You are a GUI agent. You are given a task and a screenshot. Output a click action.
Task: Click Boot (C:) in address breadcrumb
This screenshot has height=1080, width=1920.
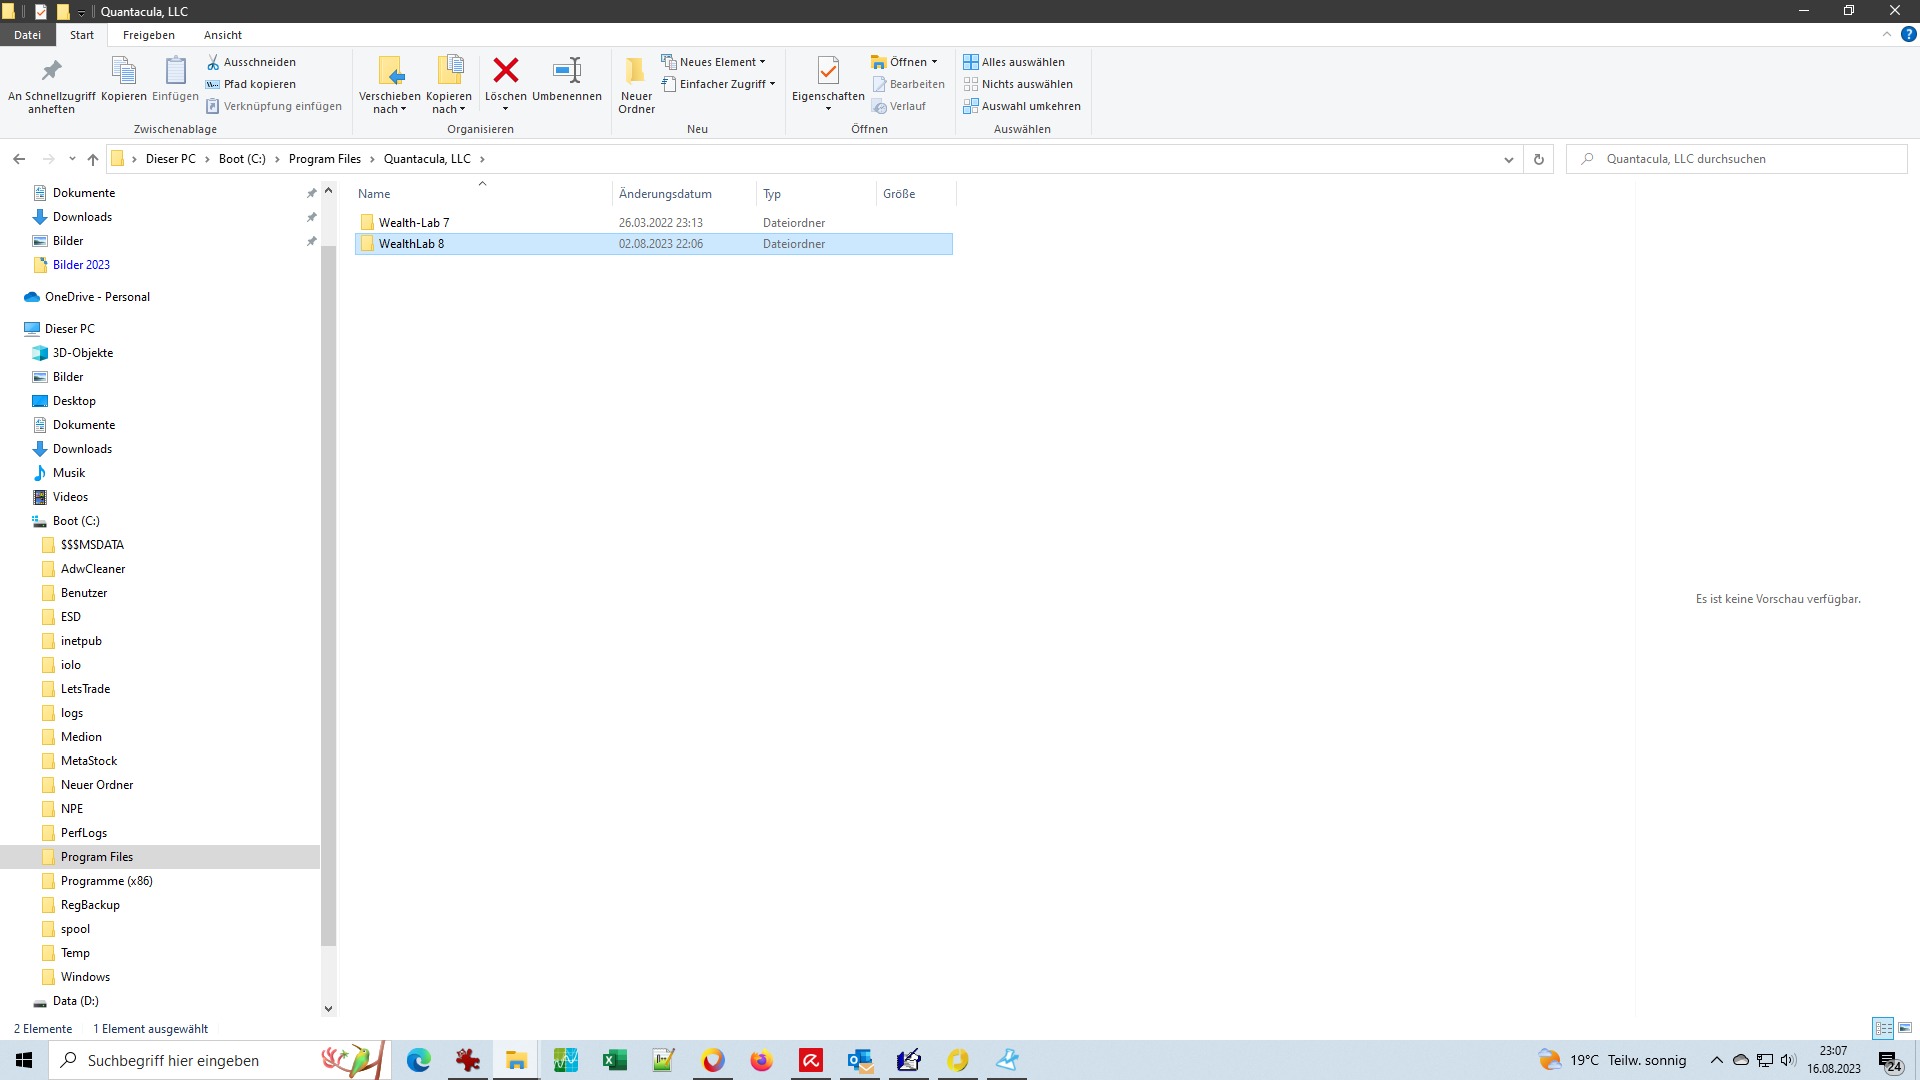242,159
